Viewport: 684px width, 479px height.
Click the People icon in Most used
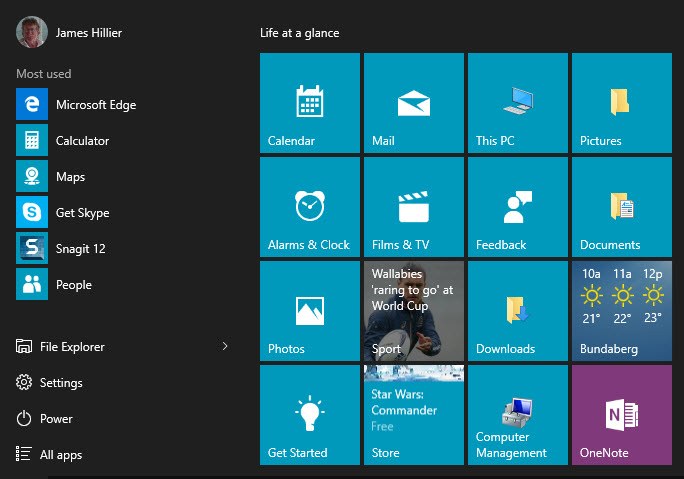pos(32,284)
